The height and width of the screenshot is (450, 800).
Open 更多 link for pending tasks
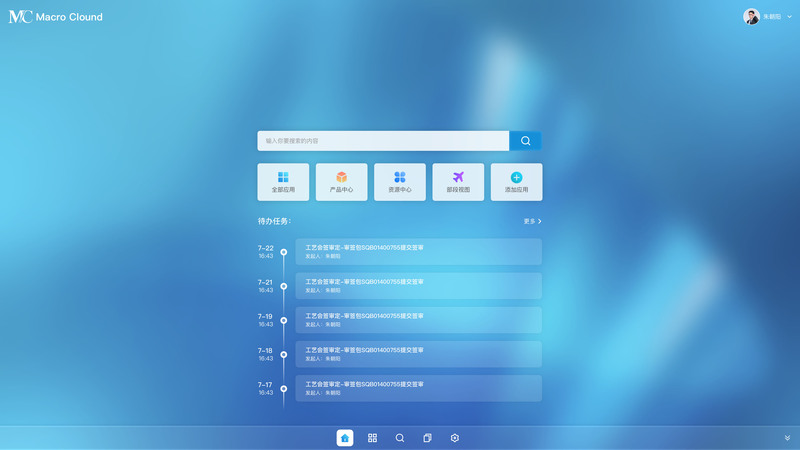pyautogui.click(x=532, y=221)
